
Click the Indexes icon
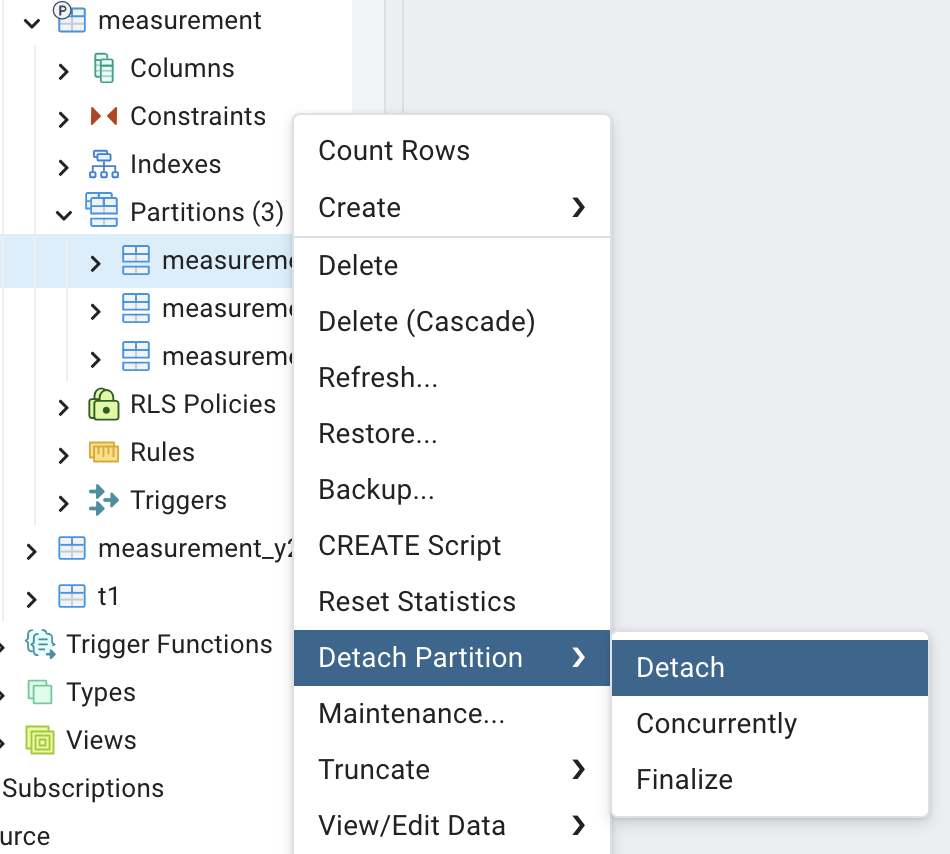click(104, 165)
